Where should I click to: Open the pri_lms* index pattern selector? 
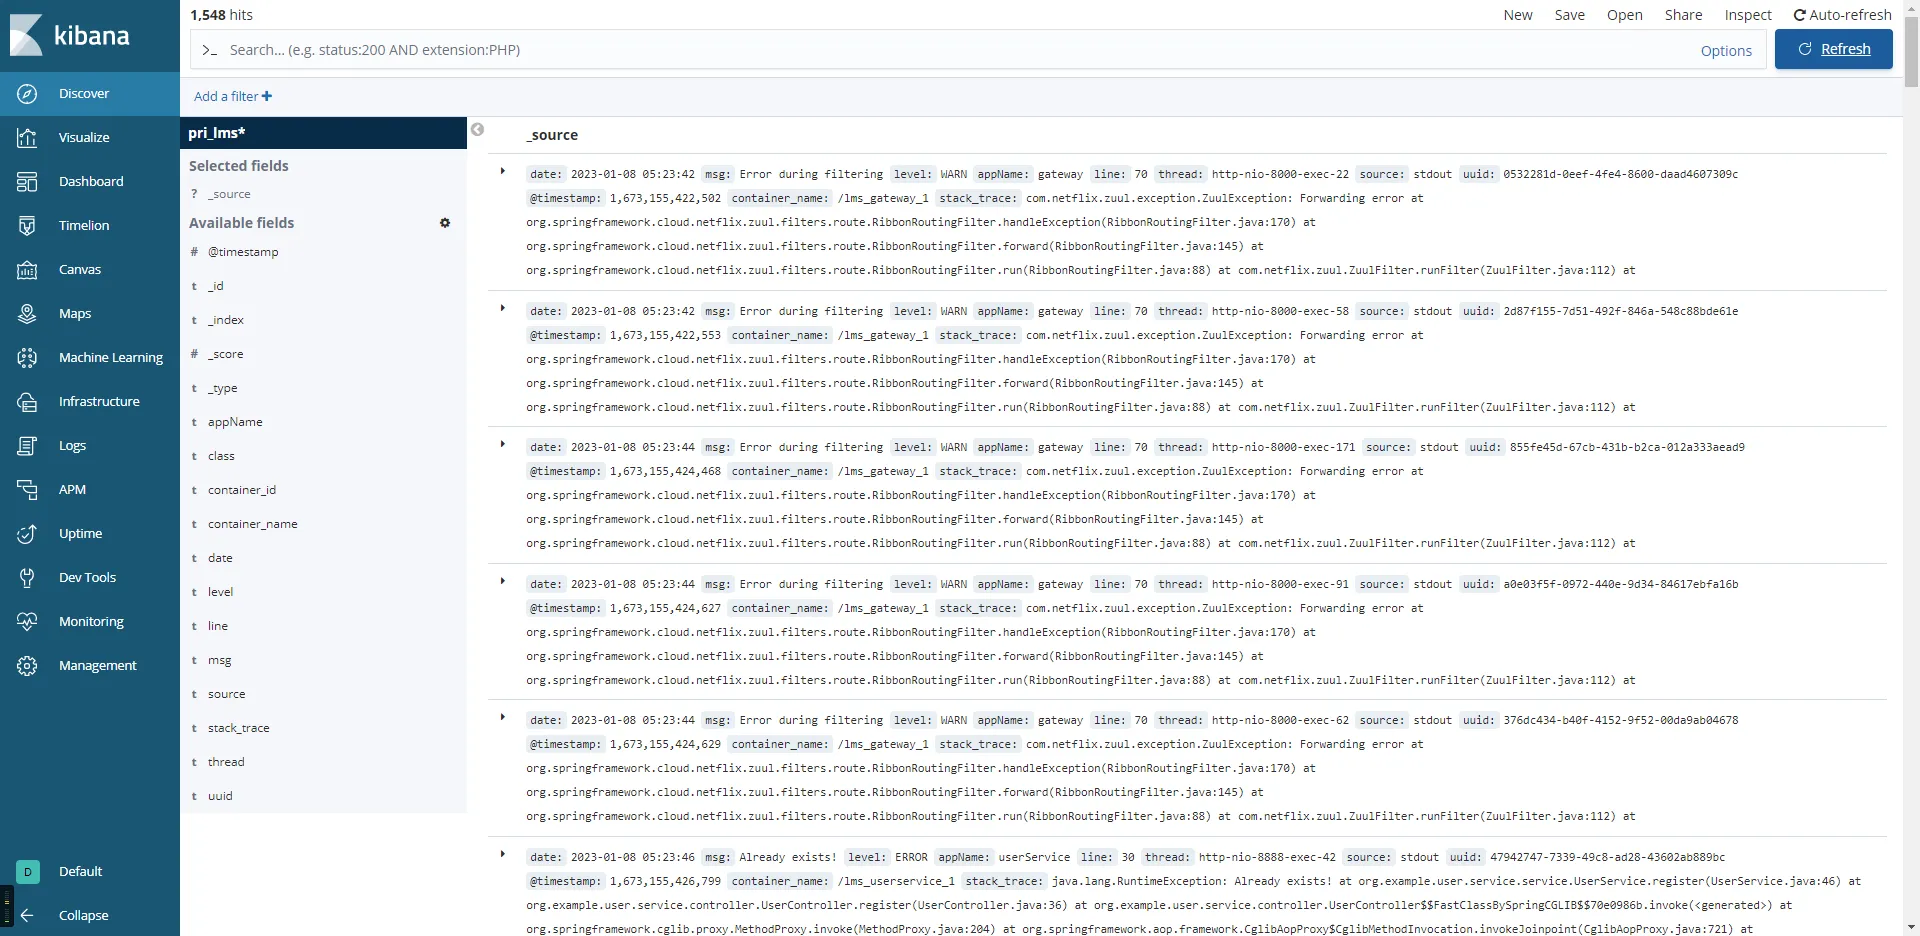tap(322, 133)
